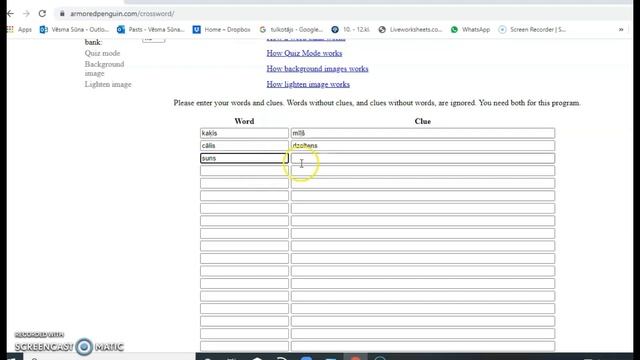Click the Background image label
The width and height of the screenshot is (640, 360).
coord(104,69)
